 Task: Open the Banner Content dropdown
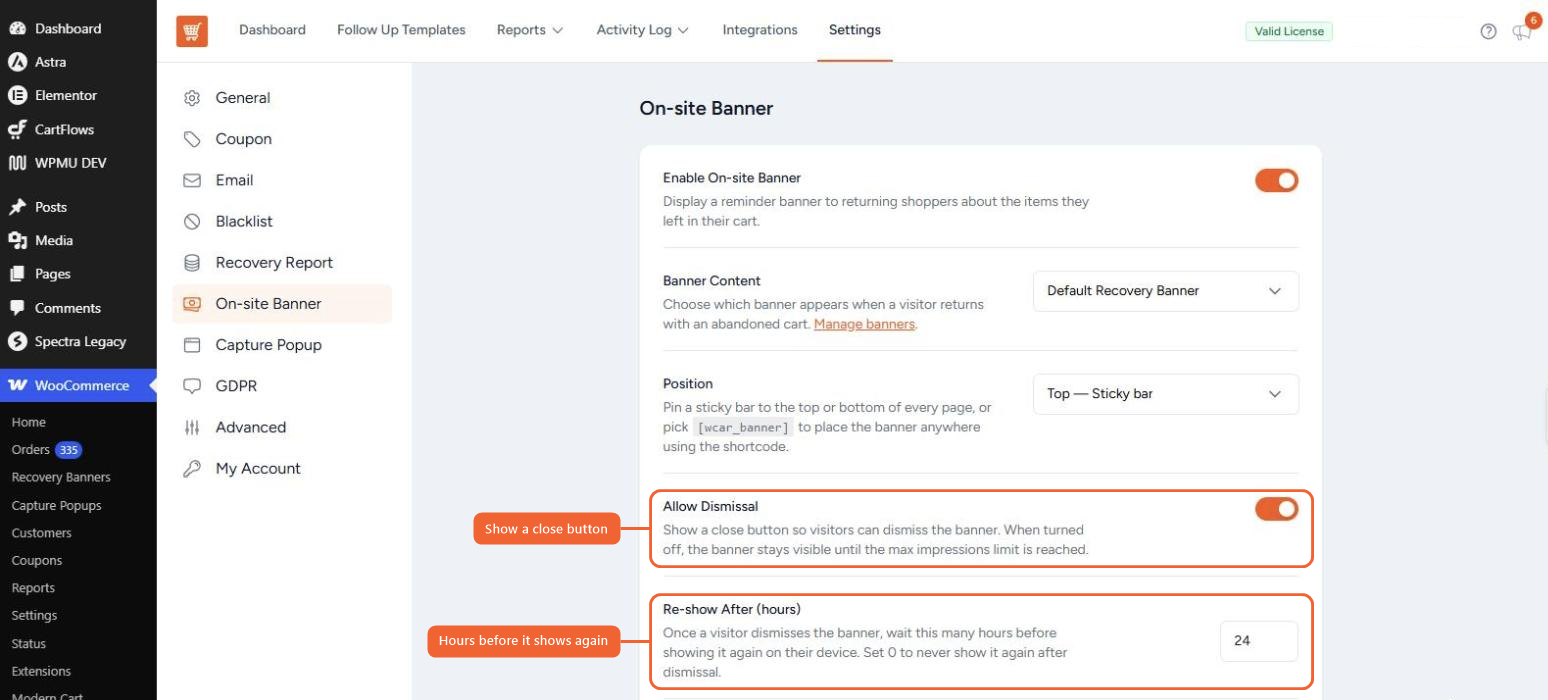(1165, 291)
